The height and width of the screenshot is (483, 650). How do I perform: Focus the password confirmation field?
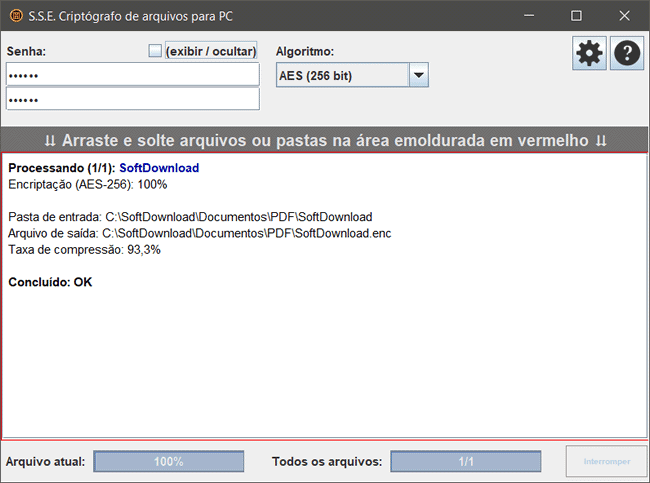[x=132, y=99]
